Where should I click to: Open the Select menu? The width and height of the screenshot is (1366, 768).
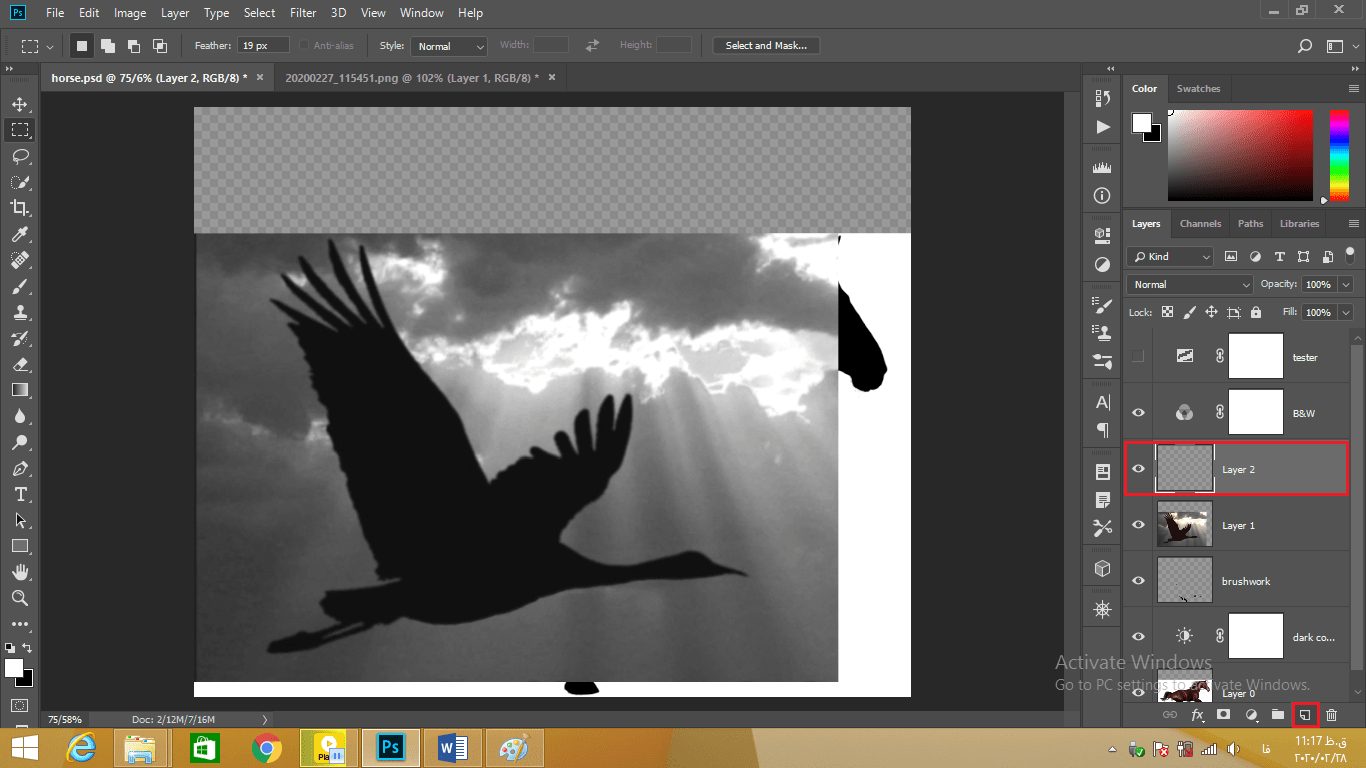click(x=259, y=13)
